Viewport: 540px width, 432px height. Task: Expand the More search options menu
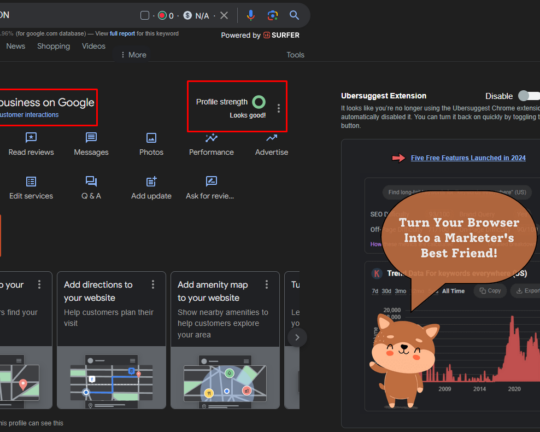pos(133,55)
